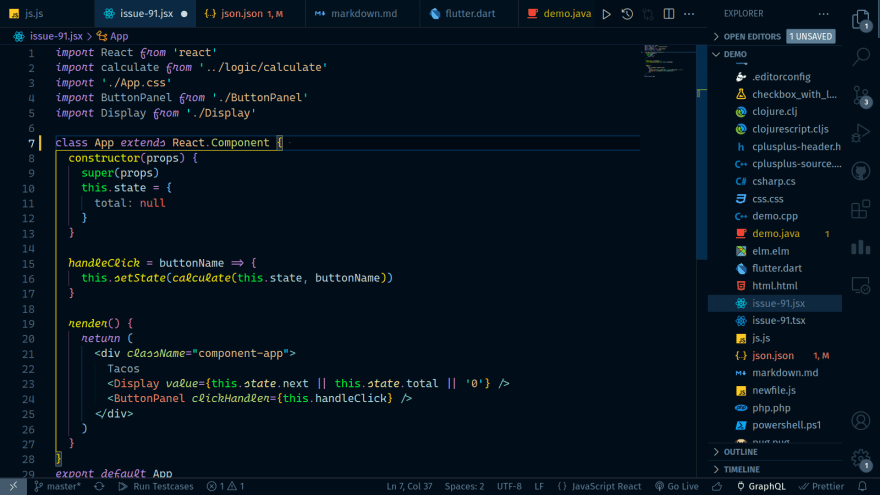The width and height of the screenshot is (880, 495).
Task: Open the Accounts menu icon
Action: [861, 420]
